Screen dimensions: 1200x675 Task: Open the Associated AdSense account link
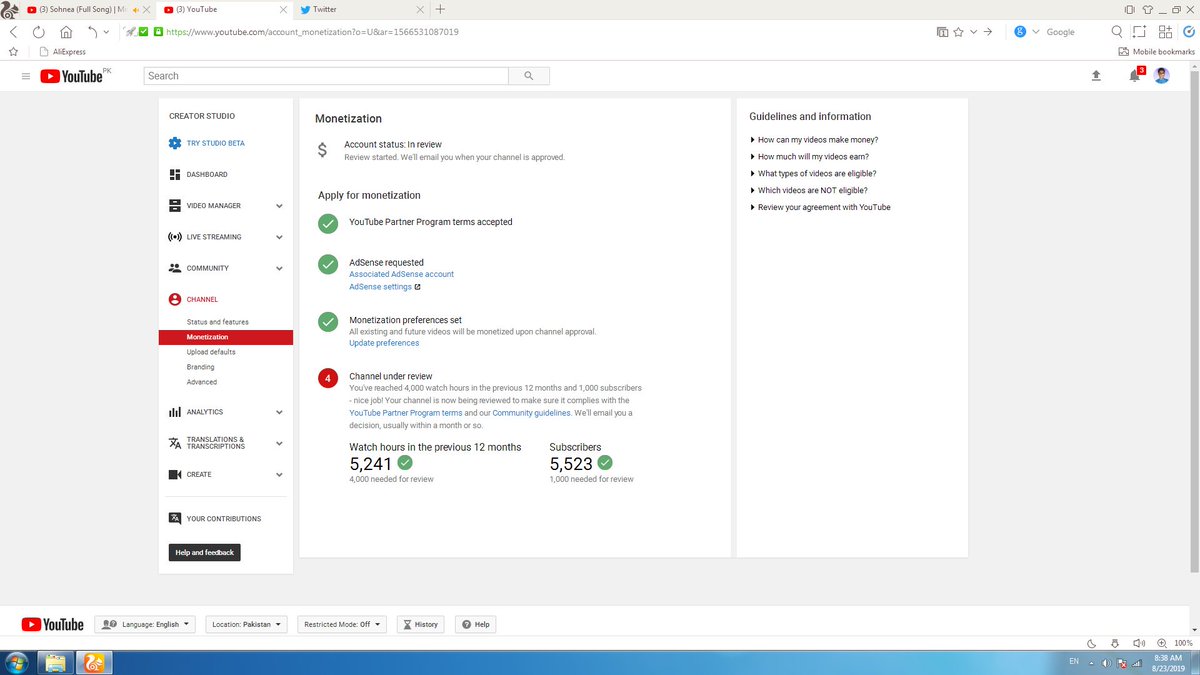(401, 274)
